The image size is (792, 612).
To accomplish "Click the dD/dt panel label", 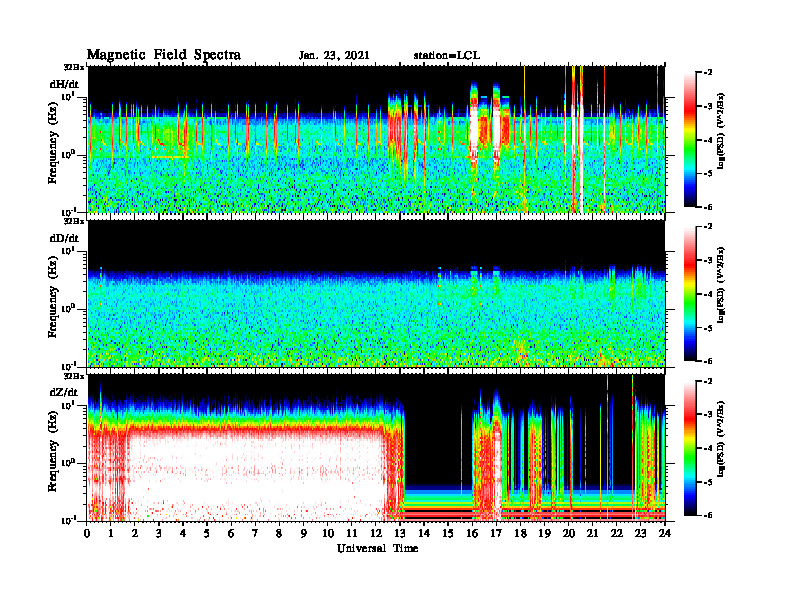I will pyautogui.click(x=64, y=238).
